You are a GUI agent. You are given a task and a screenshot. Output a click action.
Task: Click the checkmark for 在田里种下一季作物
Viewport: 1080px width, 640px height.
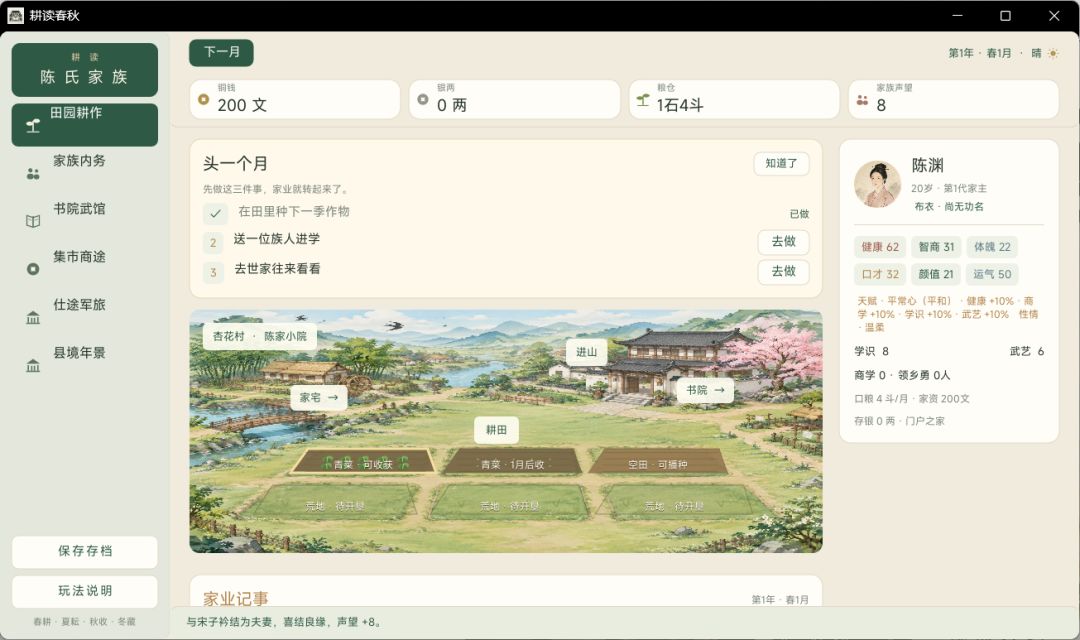[215, 214]
